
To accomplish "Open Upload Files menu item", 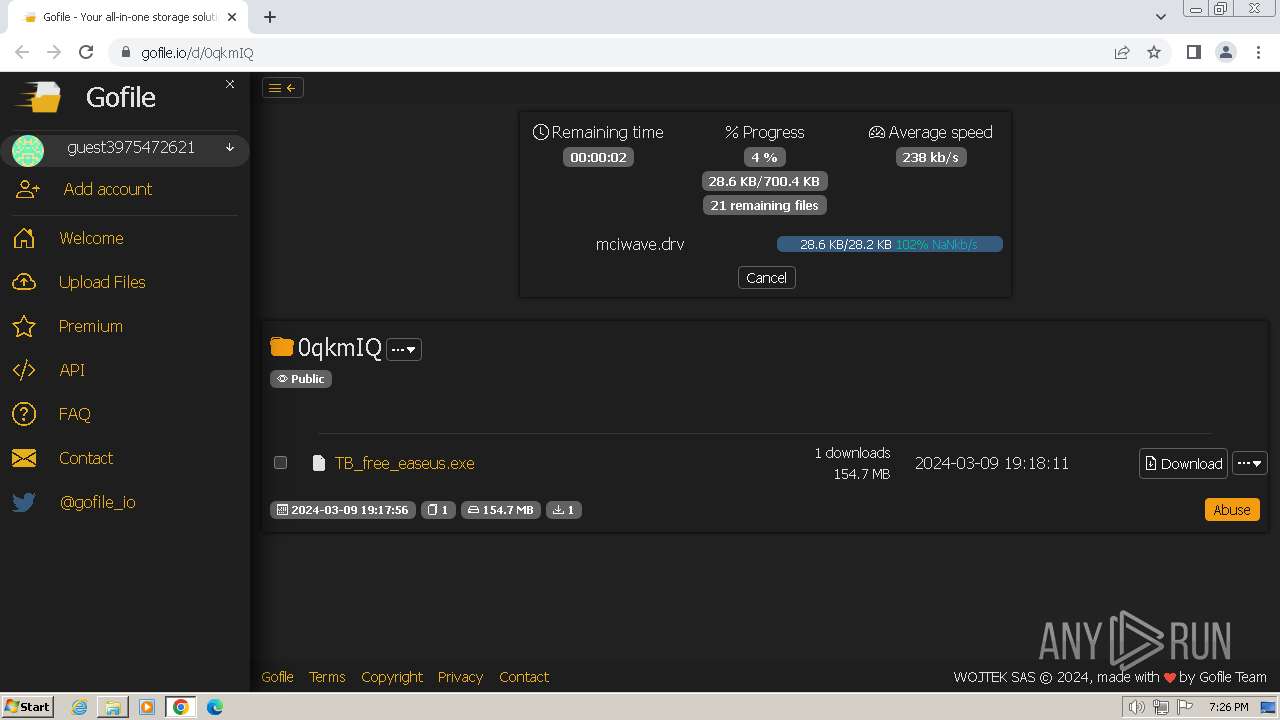I will tap(102, 282).
